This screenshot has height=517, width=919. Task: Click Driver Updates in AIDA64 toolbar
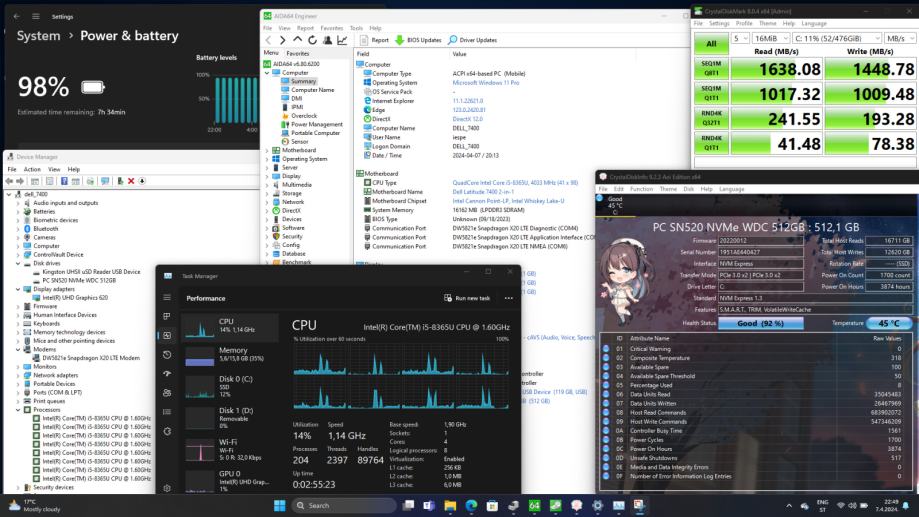pos(472,40)
